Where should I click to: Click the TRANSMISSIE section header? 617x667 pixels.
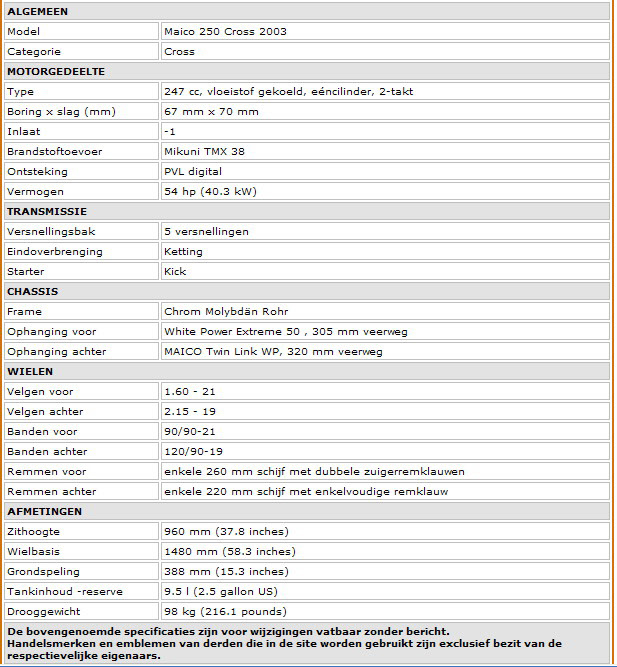(x=307, y=211)
